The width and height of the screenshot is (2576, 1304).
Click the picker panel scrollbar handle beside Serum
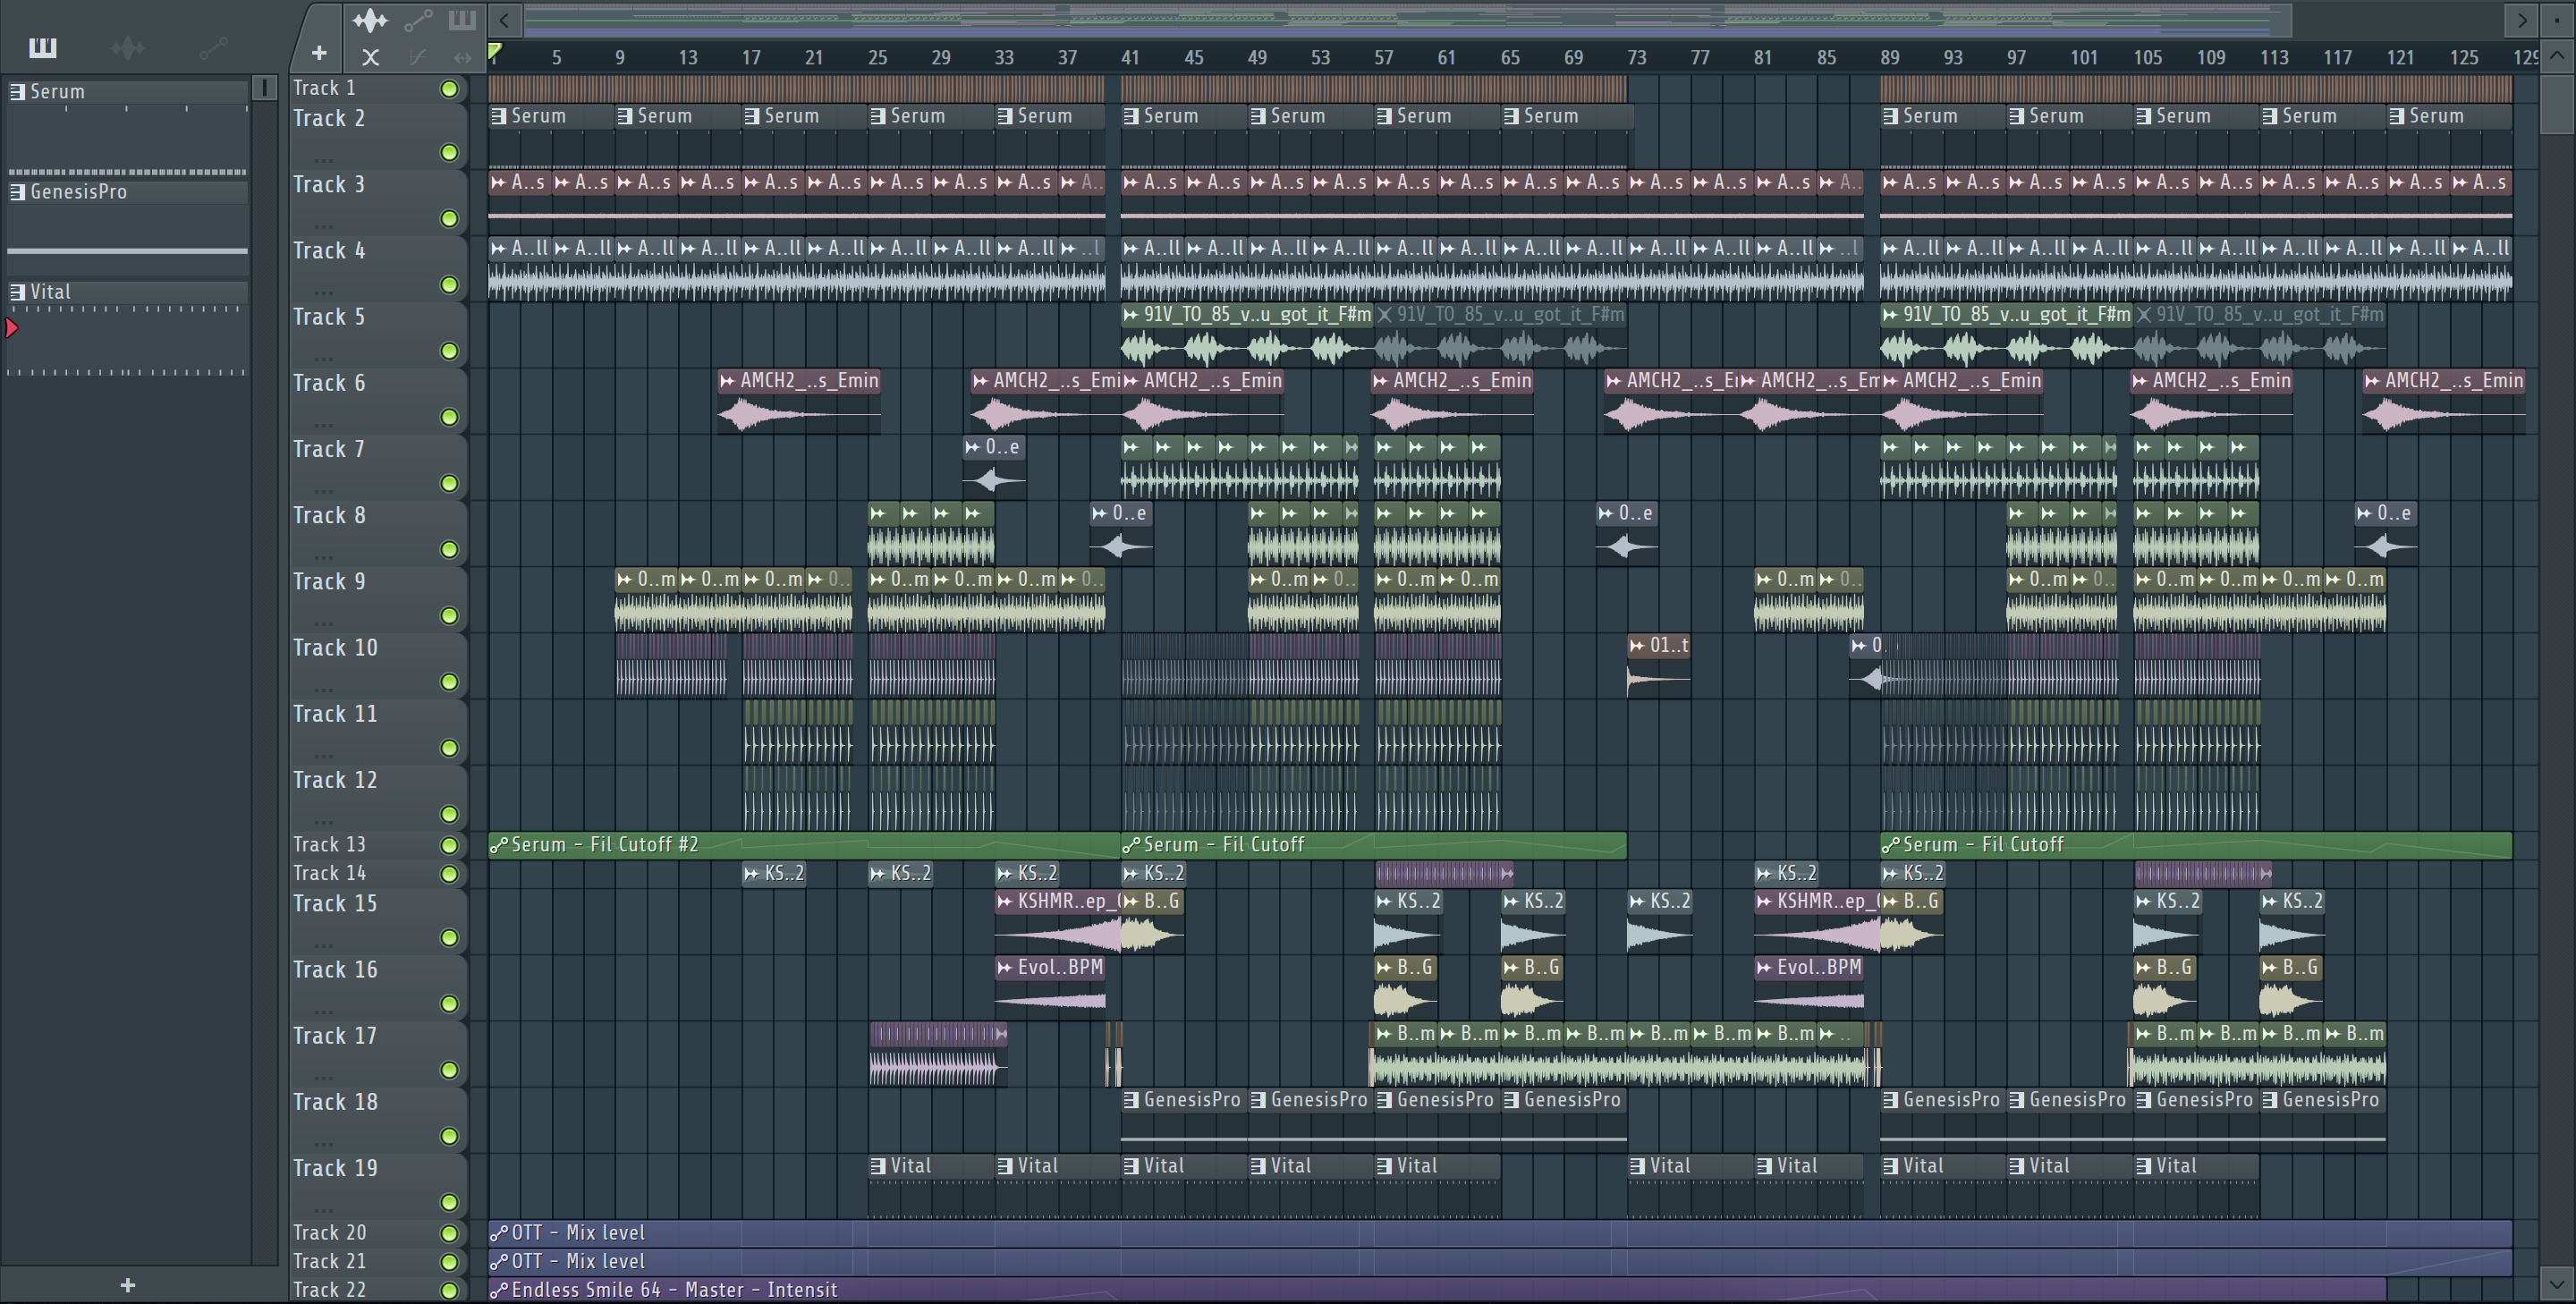coord(265,88)
